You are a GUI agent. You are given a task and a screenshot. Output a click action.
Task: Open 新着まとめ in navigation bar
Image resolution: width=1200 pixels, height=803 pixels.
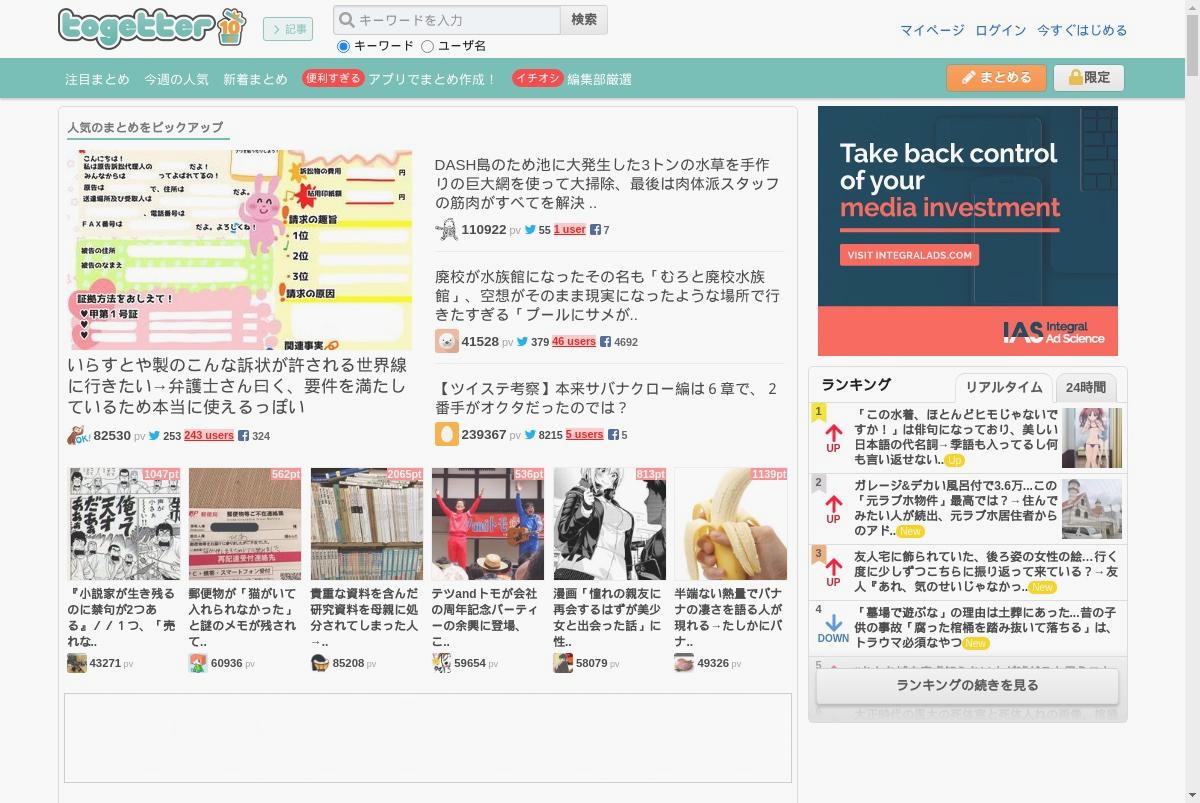(x=255, y=79)
